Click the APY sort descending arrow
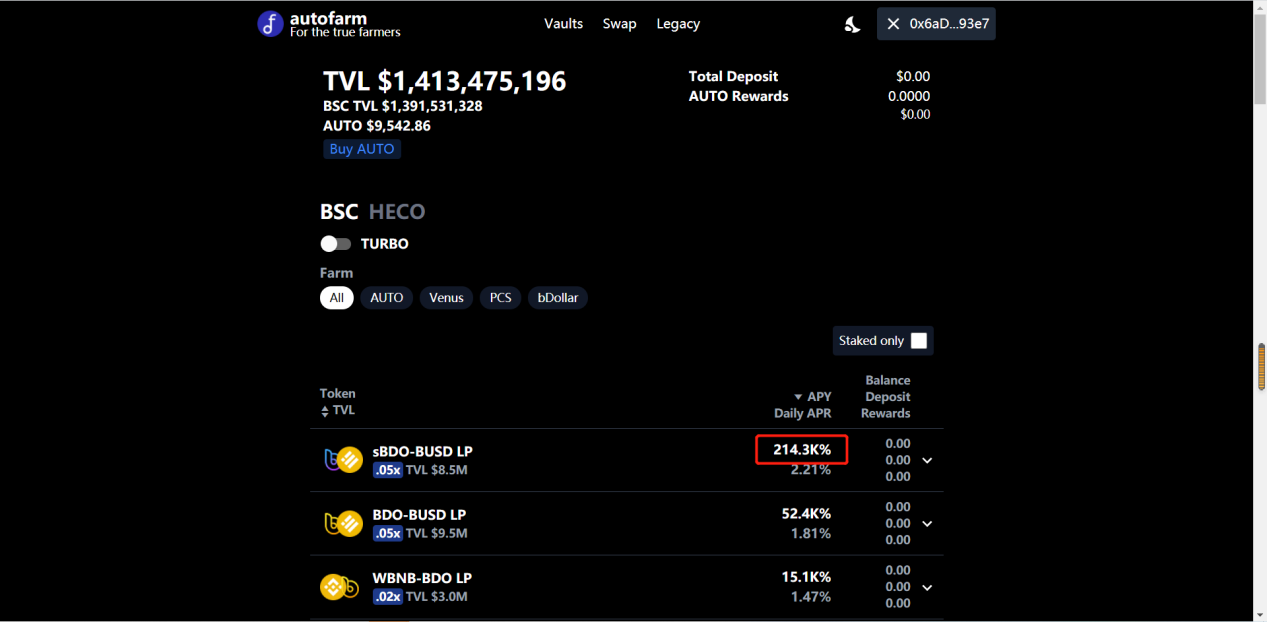The height and width of the screenshot is (622, 1267). pos(797,397)
